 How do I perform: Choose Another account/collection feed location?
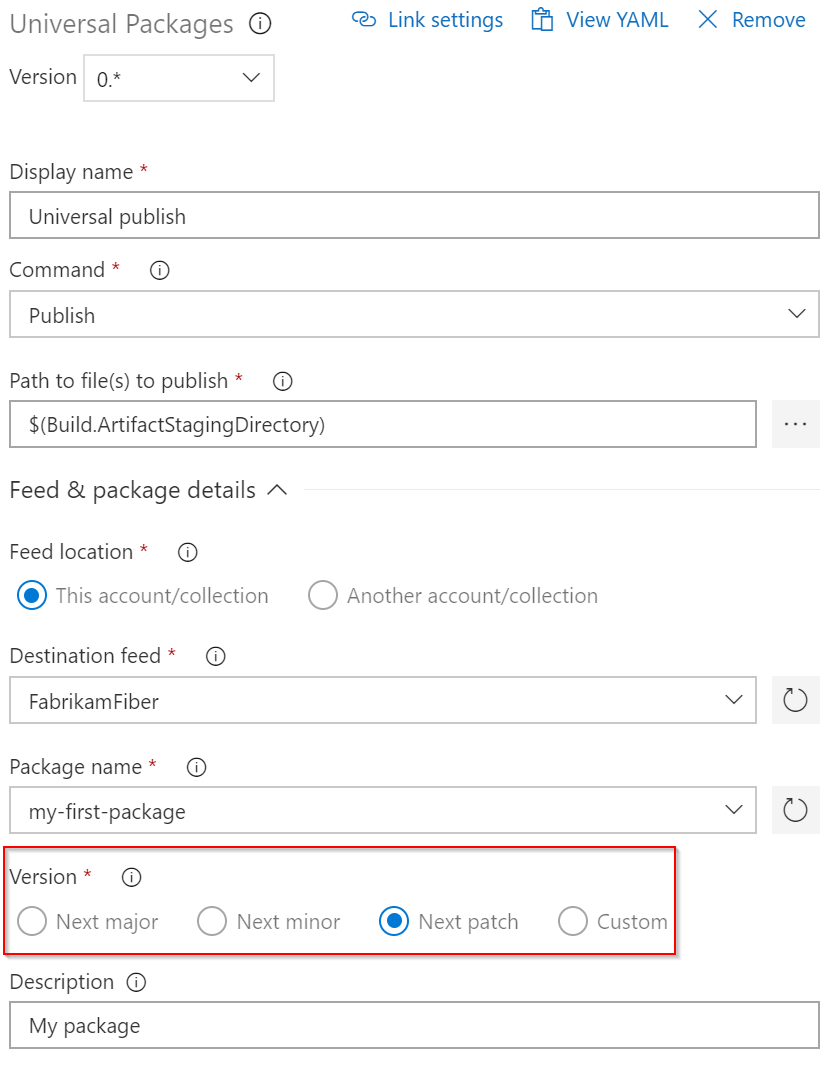pyautogui.click(x=323, y=595)
